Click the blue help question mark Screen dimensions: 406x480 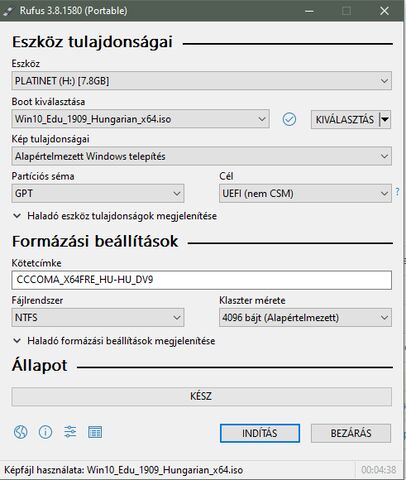(x=397, y=192)
